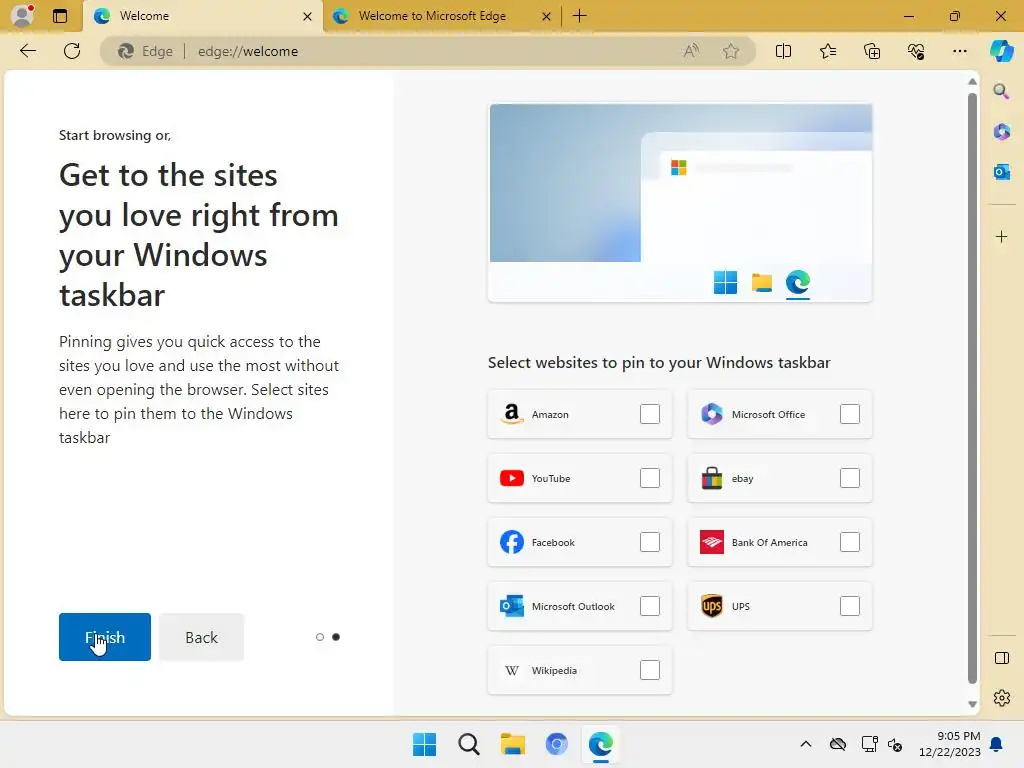Open Settings and more ellipsis menu

[x=959, y=51]
